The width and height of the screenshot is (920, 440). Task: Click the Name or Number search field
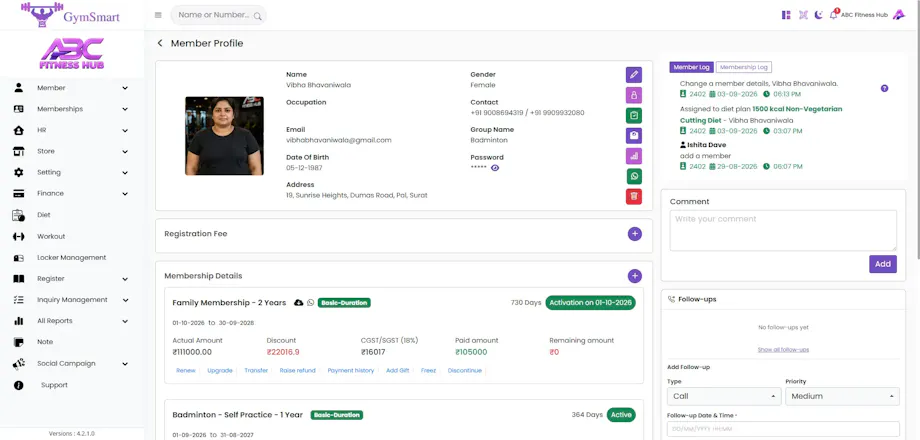[218, 15]
